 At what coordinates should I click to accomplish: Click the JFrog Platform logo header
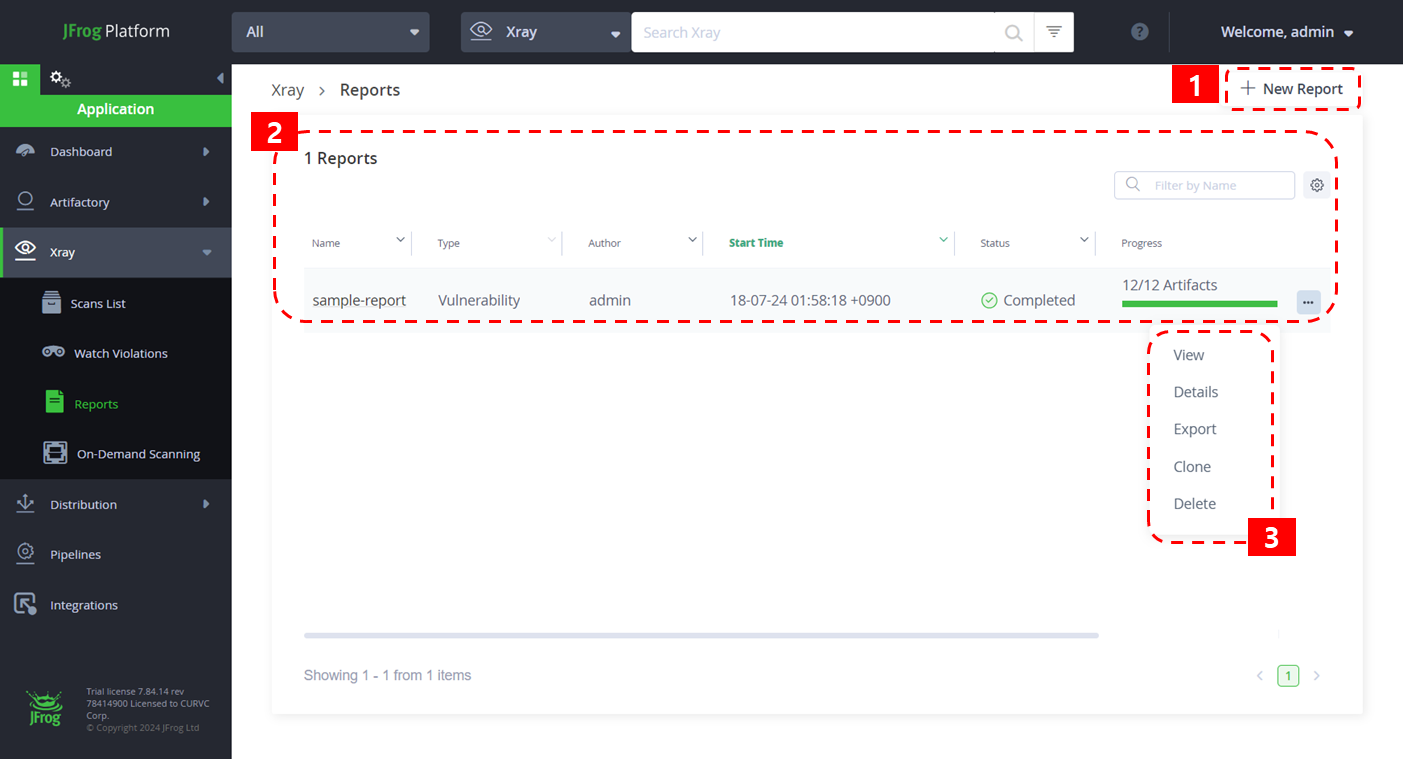point(115,31)
